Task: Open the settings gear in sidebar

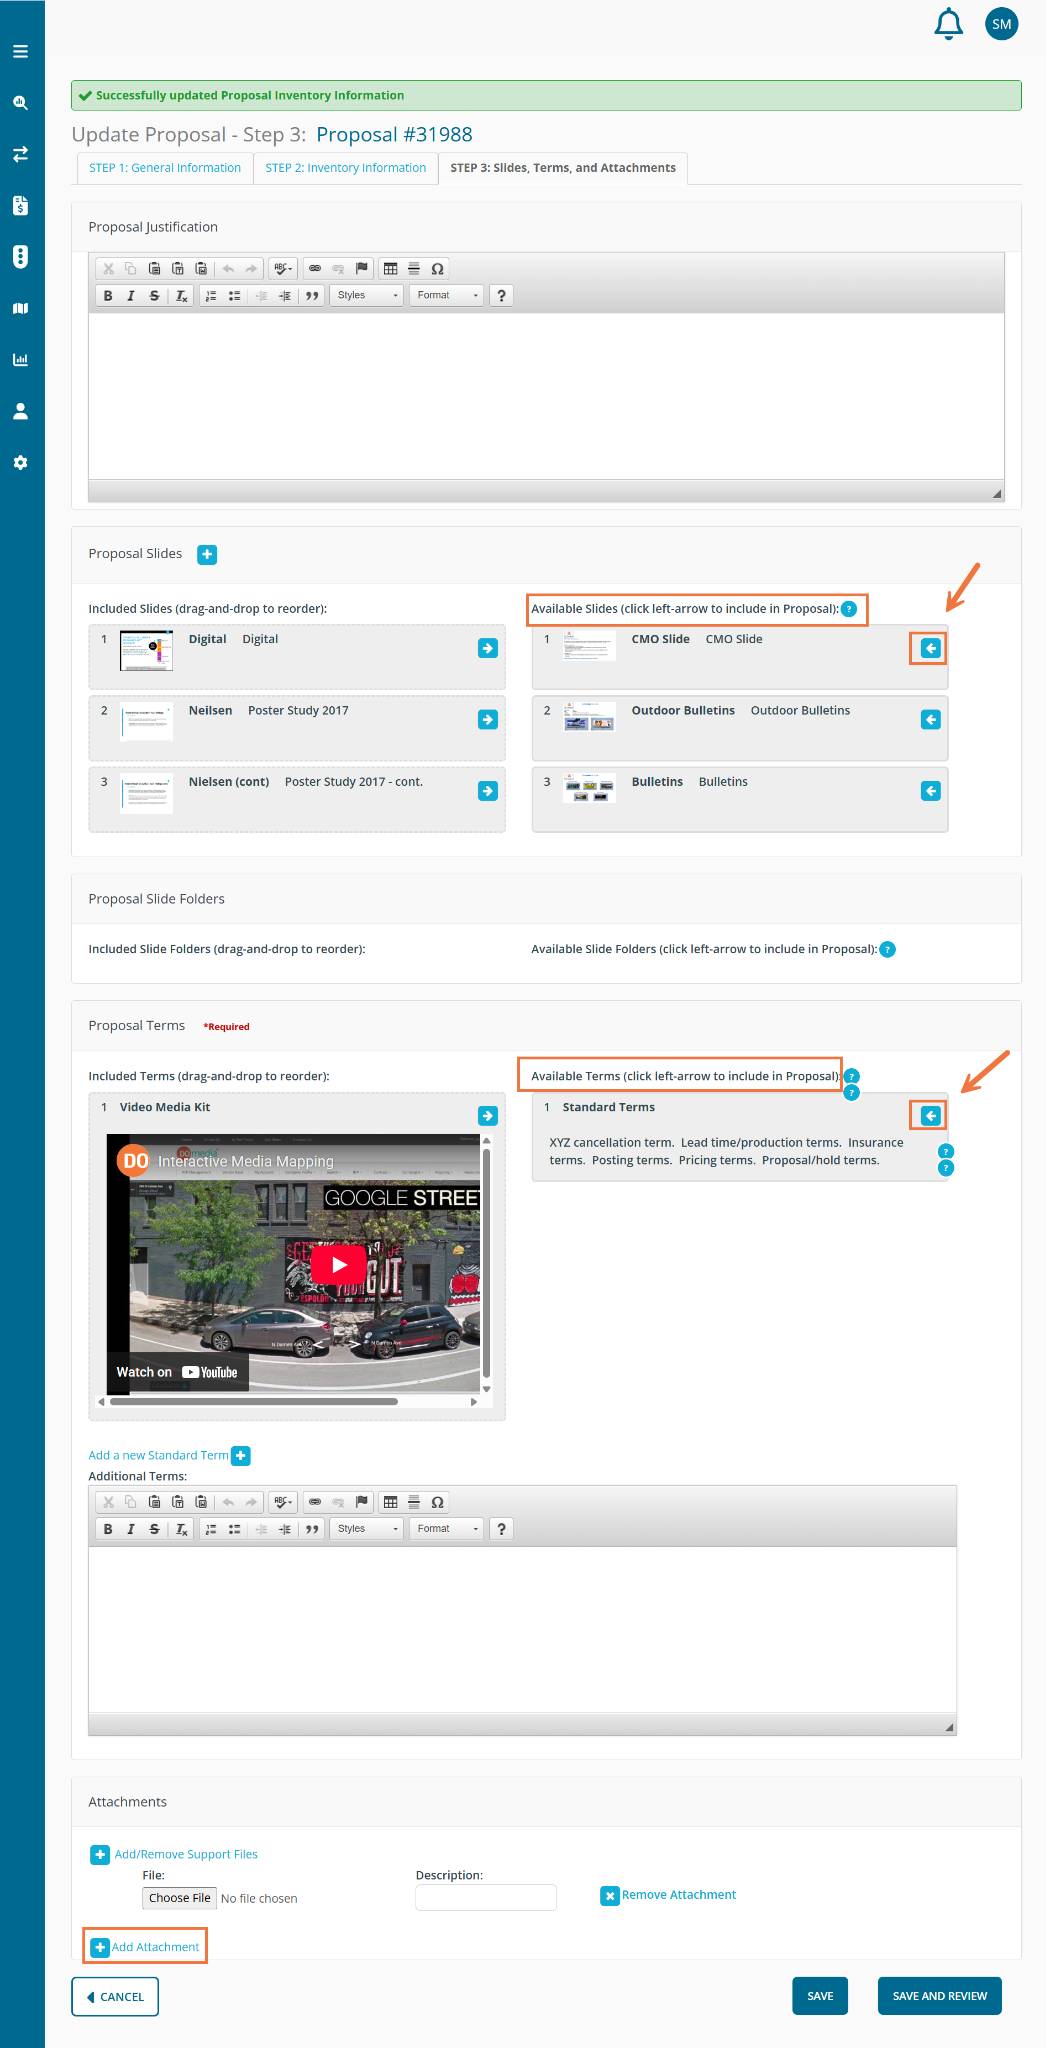Action: pos(20,463)
